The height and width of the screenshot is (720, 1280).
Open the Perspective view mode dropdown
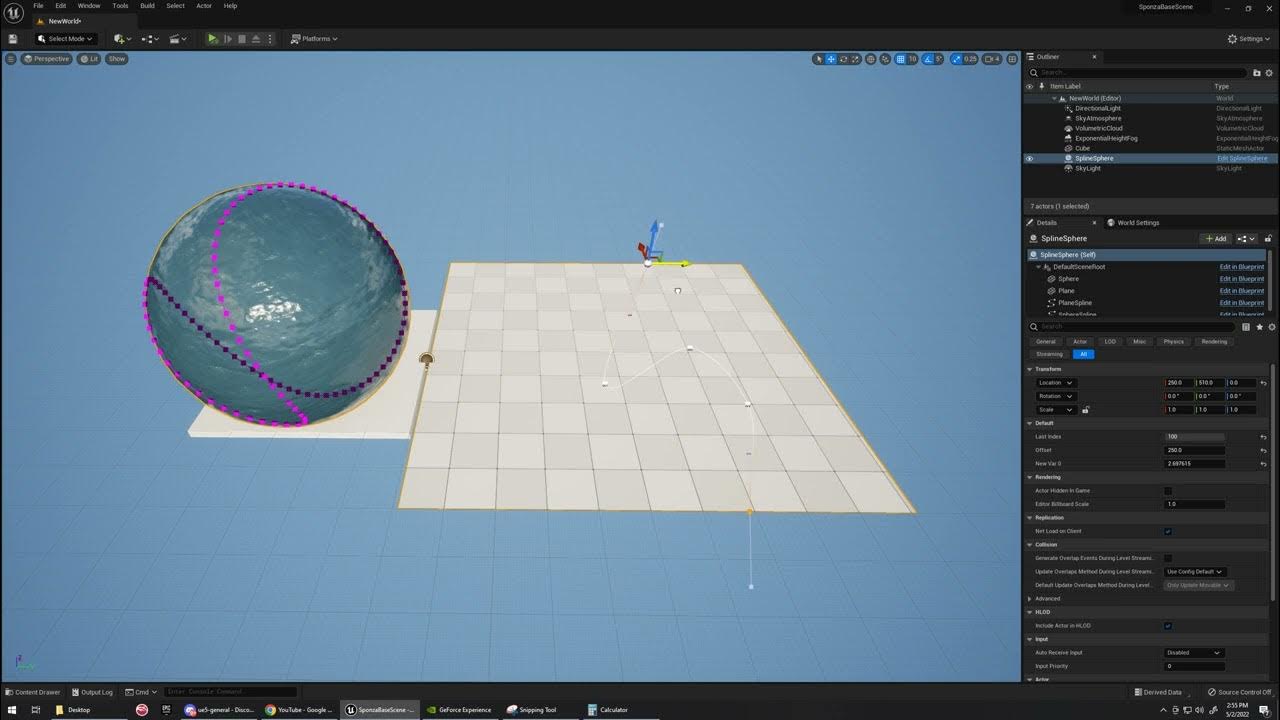click(47, 59)
